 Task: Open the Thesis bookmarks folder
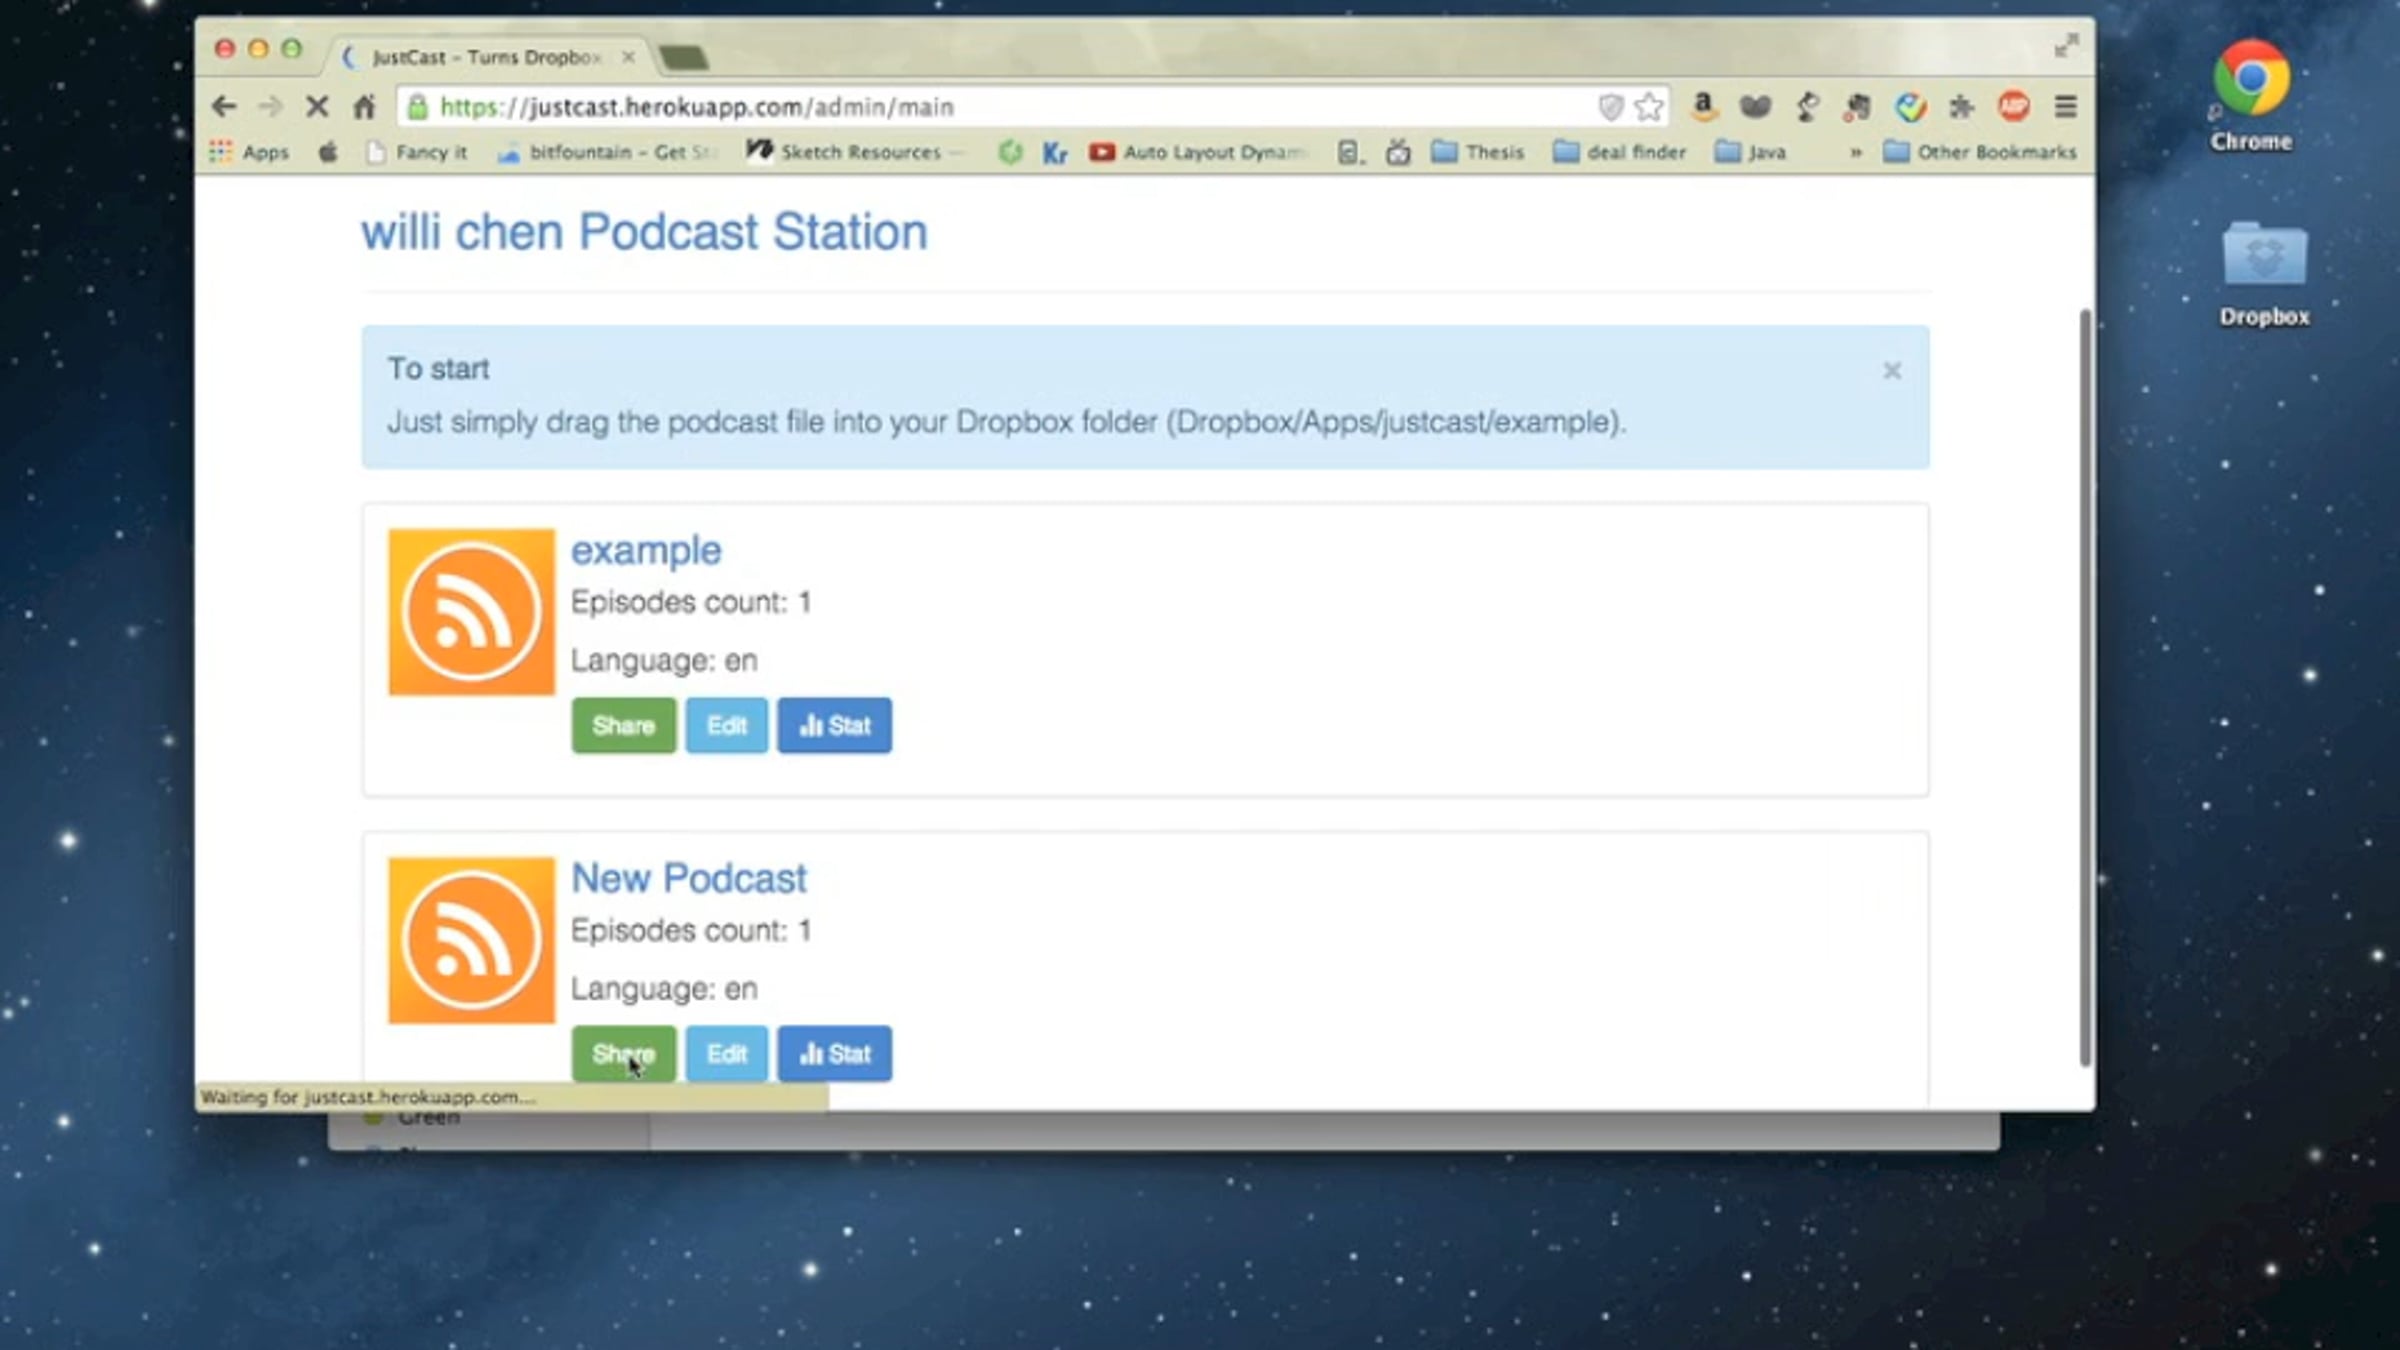[1478, 152]
